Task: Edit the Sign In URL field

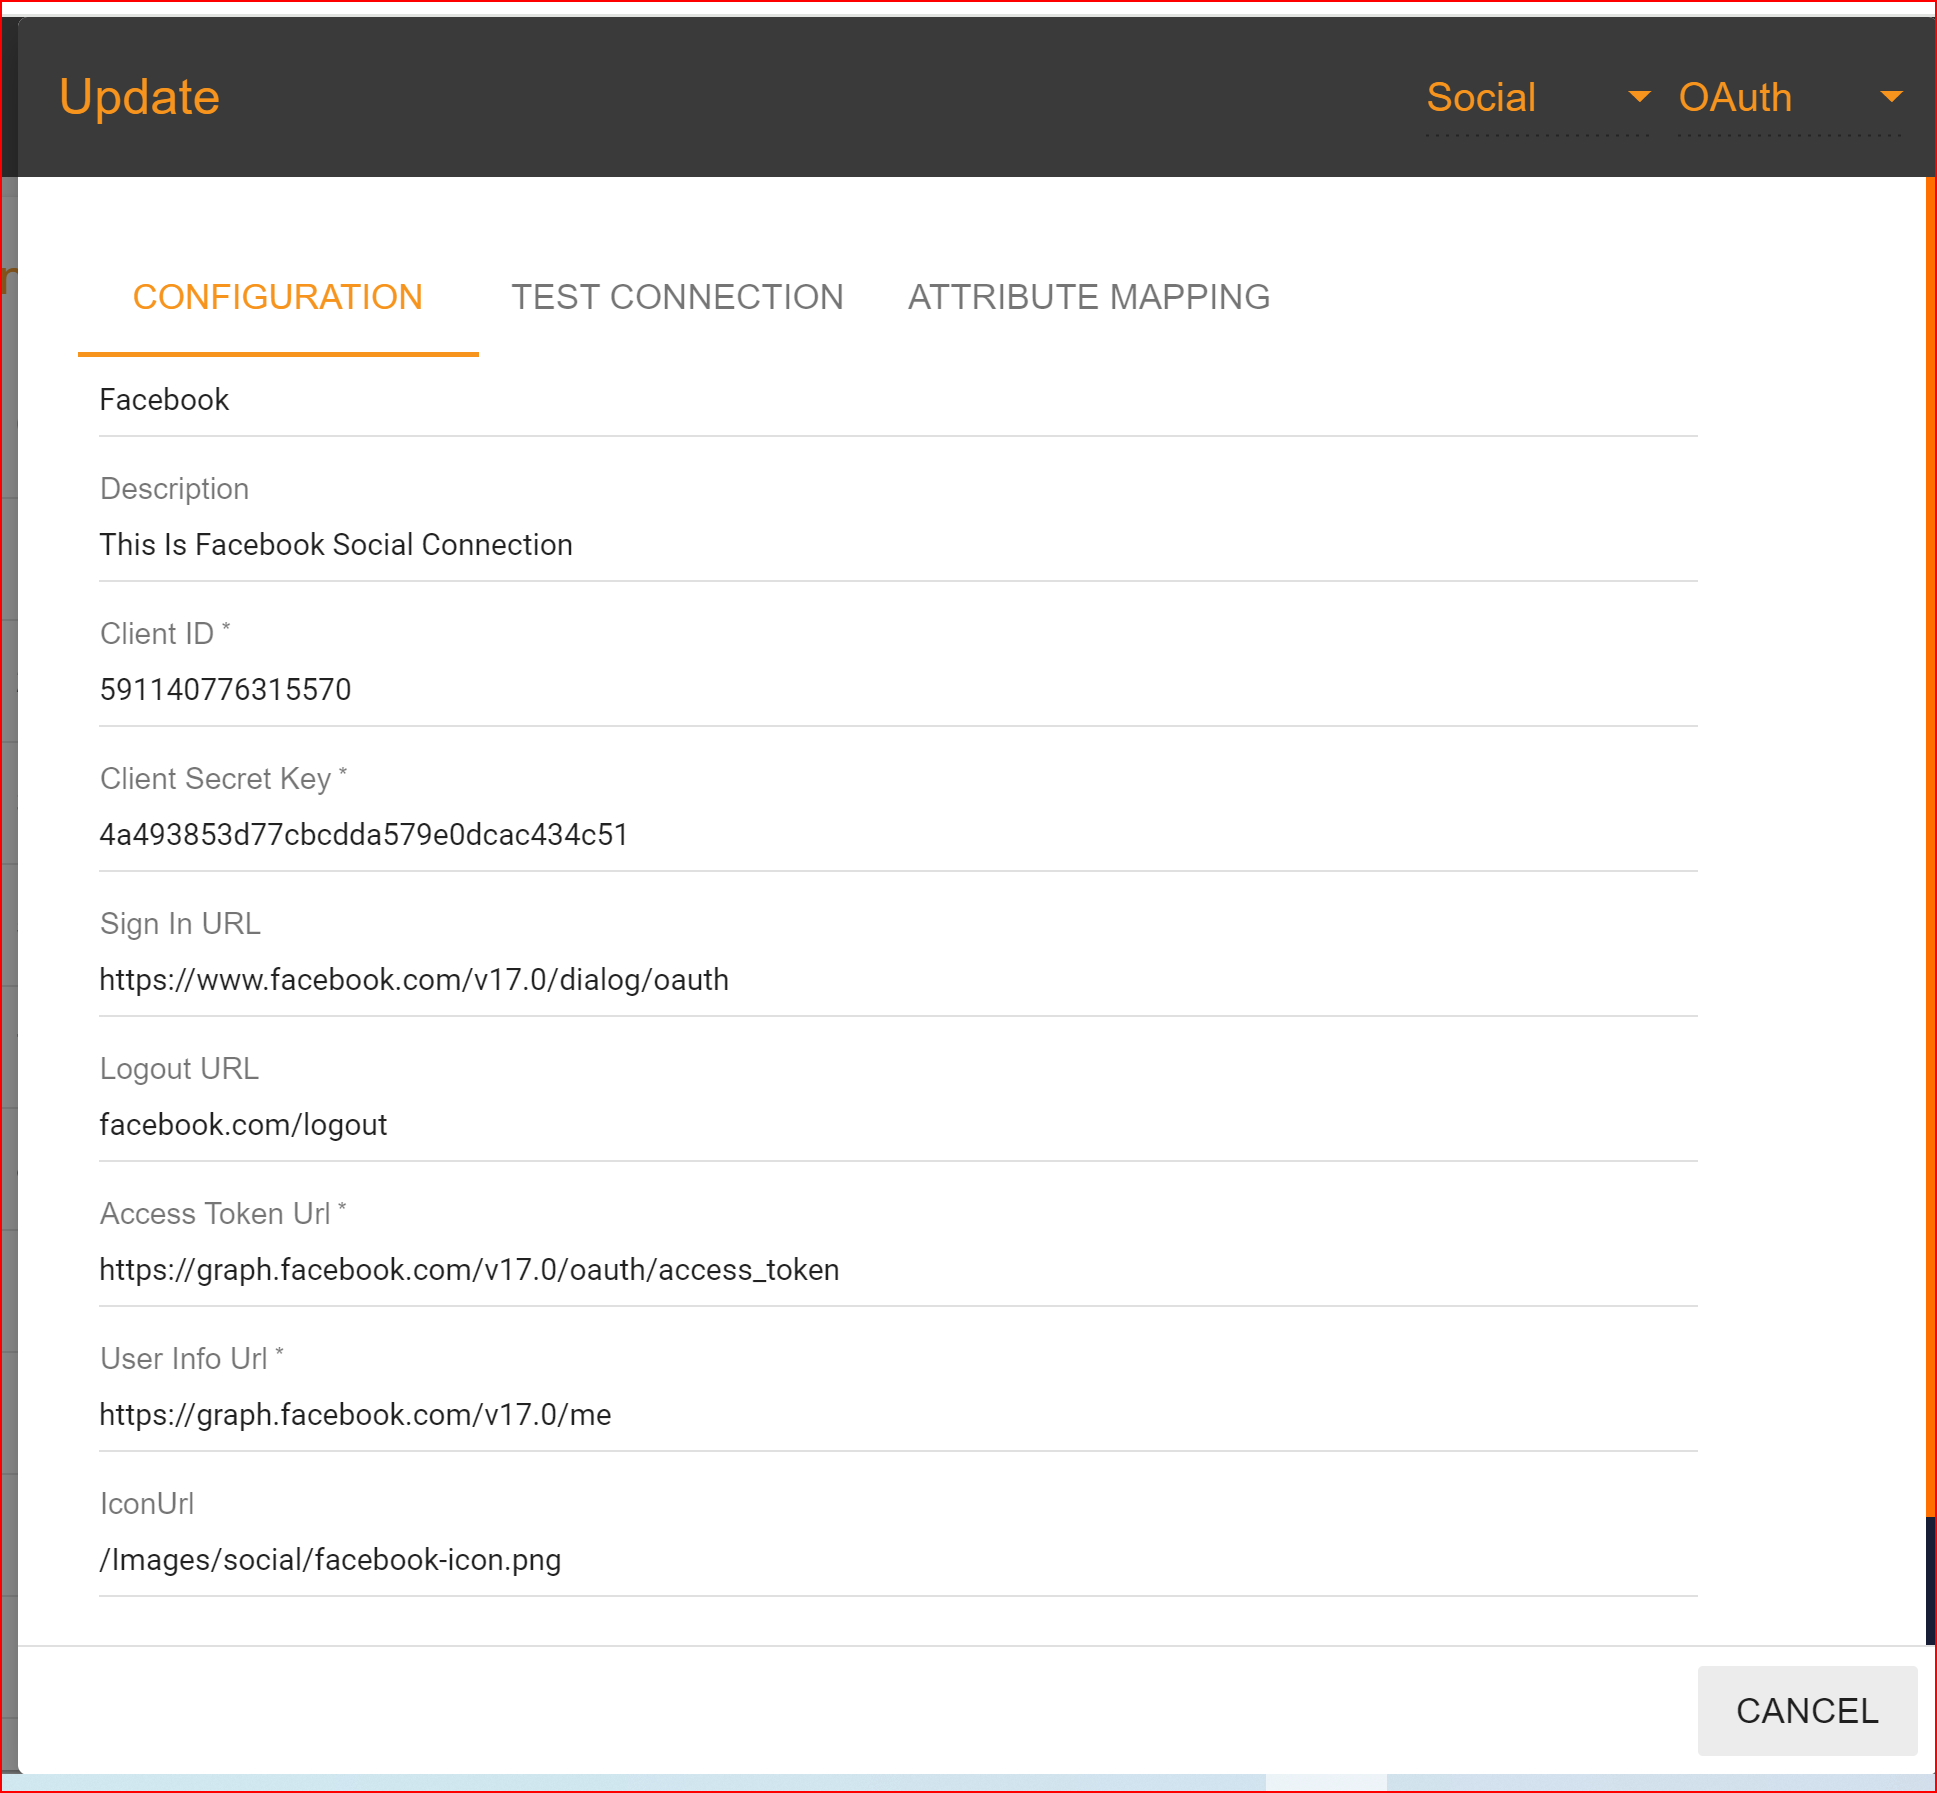Action: point(898,980)
